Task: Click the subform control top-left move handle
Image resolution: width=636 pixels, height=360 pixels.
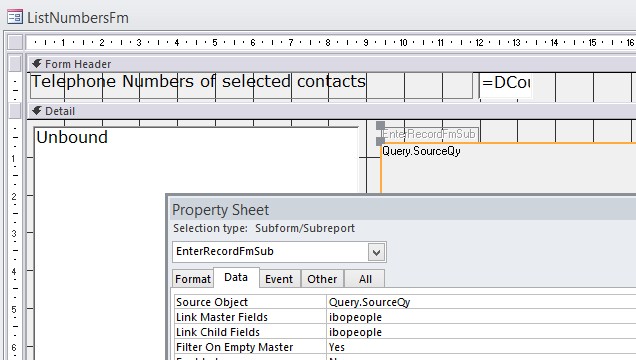Action: point(380,141)
